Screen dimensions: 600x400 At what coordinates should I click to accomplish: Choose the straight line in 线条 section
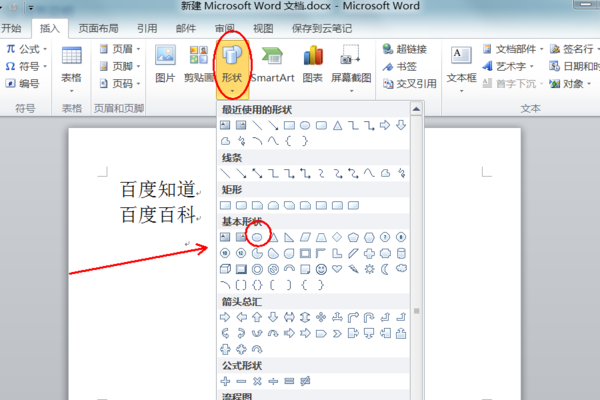(x=225, y=173)
